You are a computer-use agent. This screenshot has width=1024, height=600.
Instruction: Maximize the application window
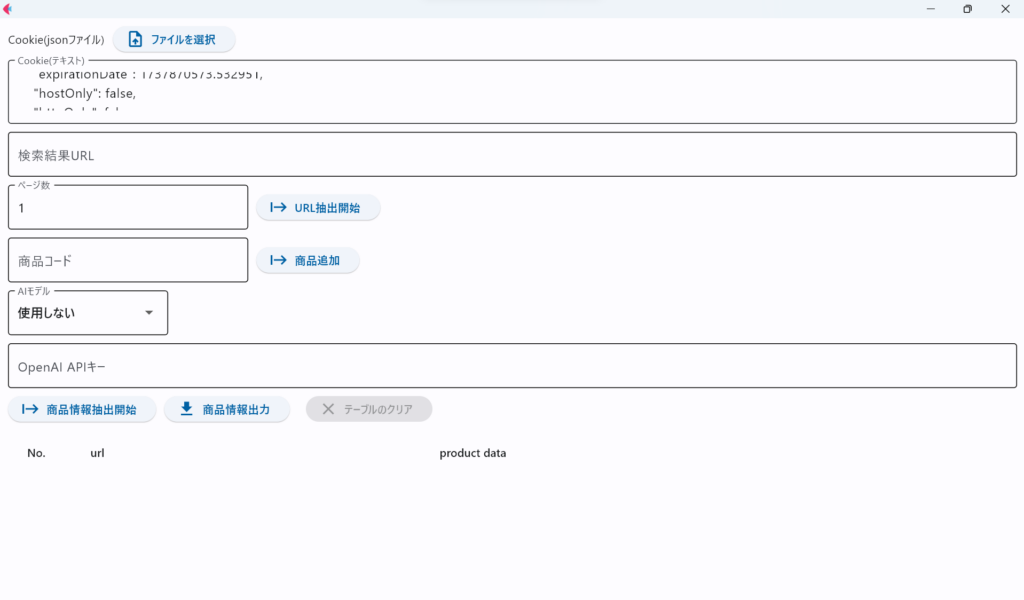click(x=967, y=9)
